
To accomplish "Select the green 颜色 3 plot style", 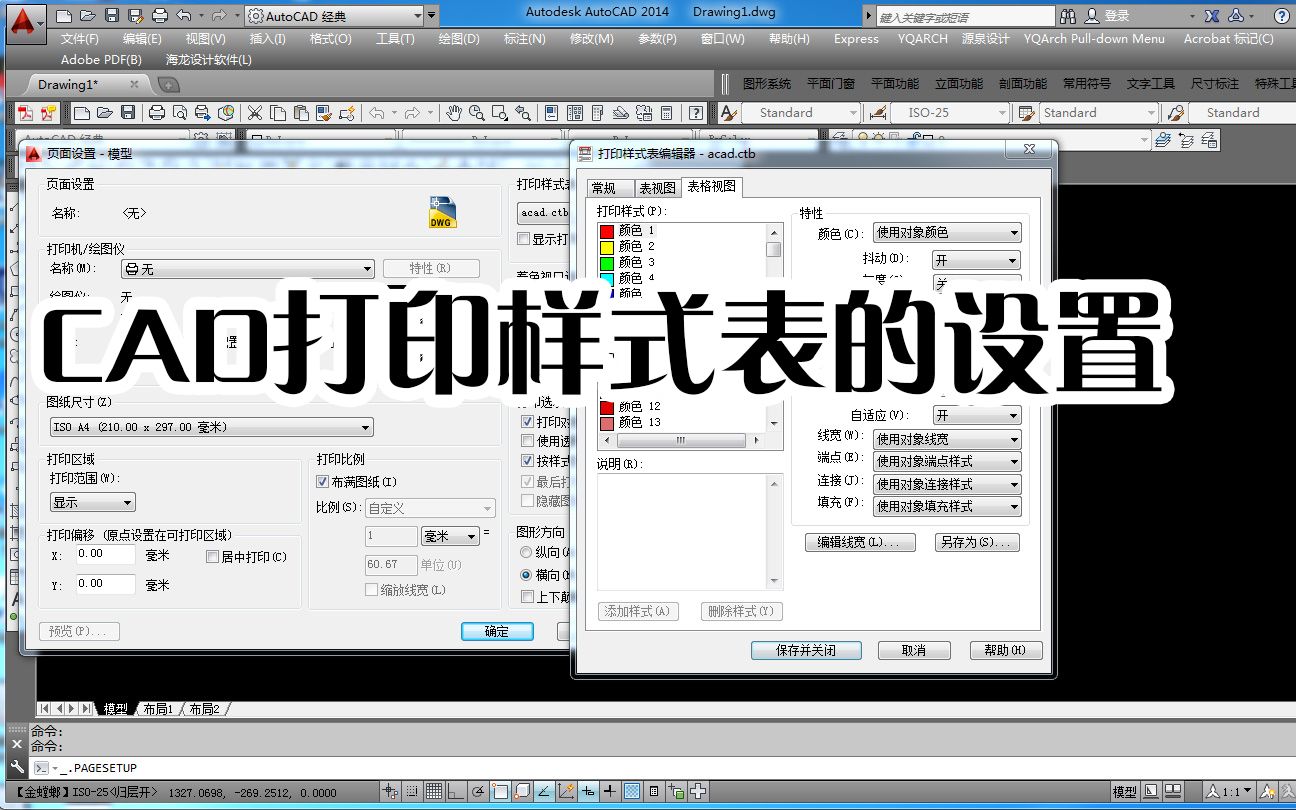I will [x=629, y=262].
